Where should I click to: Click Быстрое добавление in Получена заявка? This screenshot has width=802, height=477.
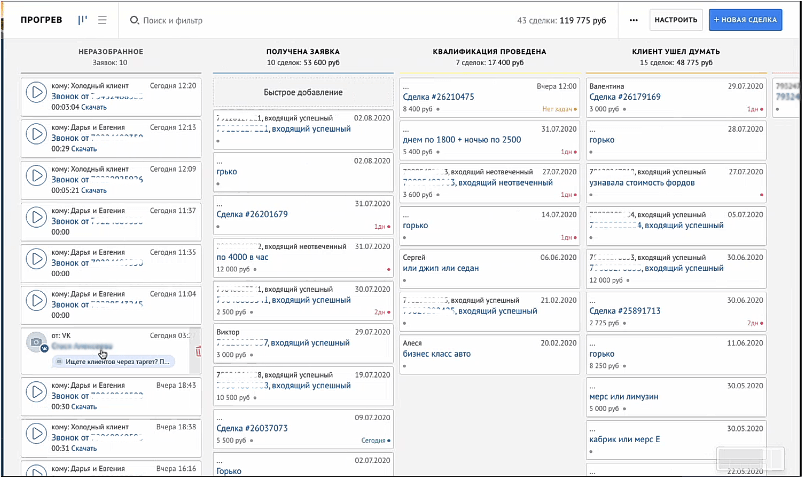pos(303,92)
